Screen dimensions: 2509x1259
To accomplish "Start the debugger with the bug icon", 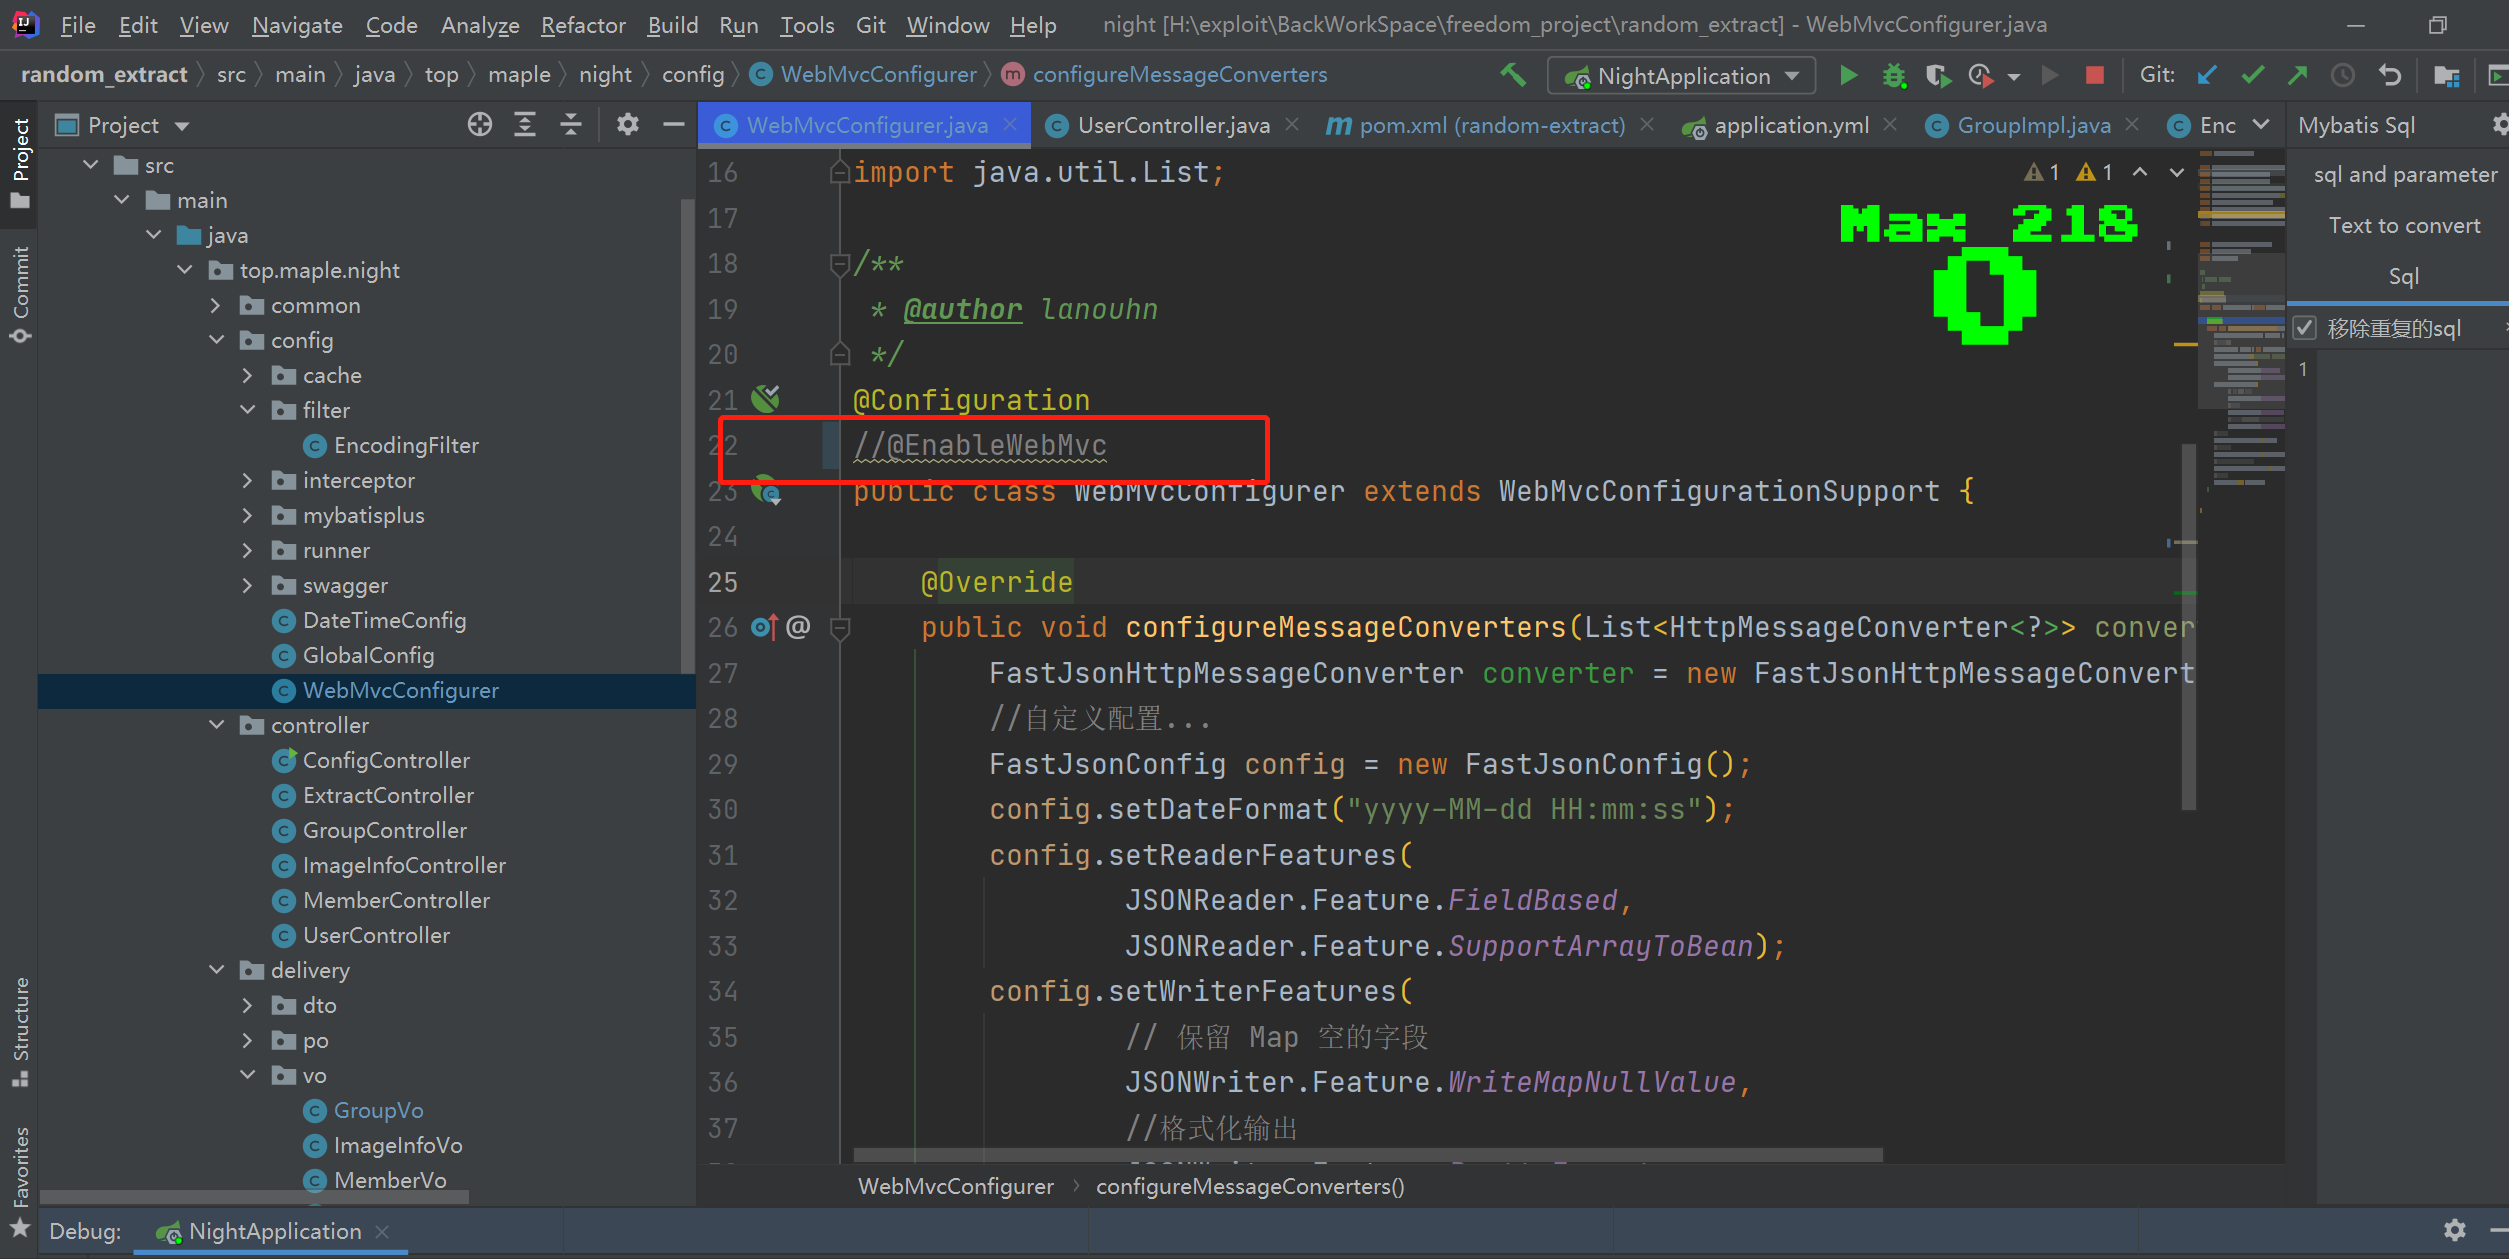I will 1893,75.
